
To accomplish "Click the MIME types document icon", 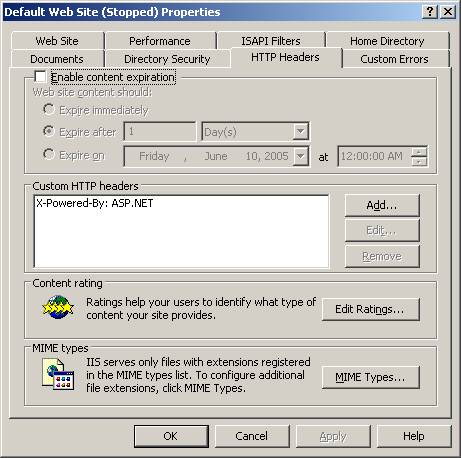I will click(x=58, y=374).
